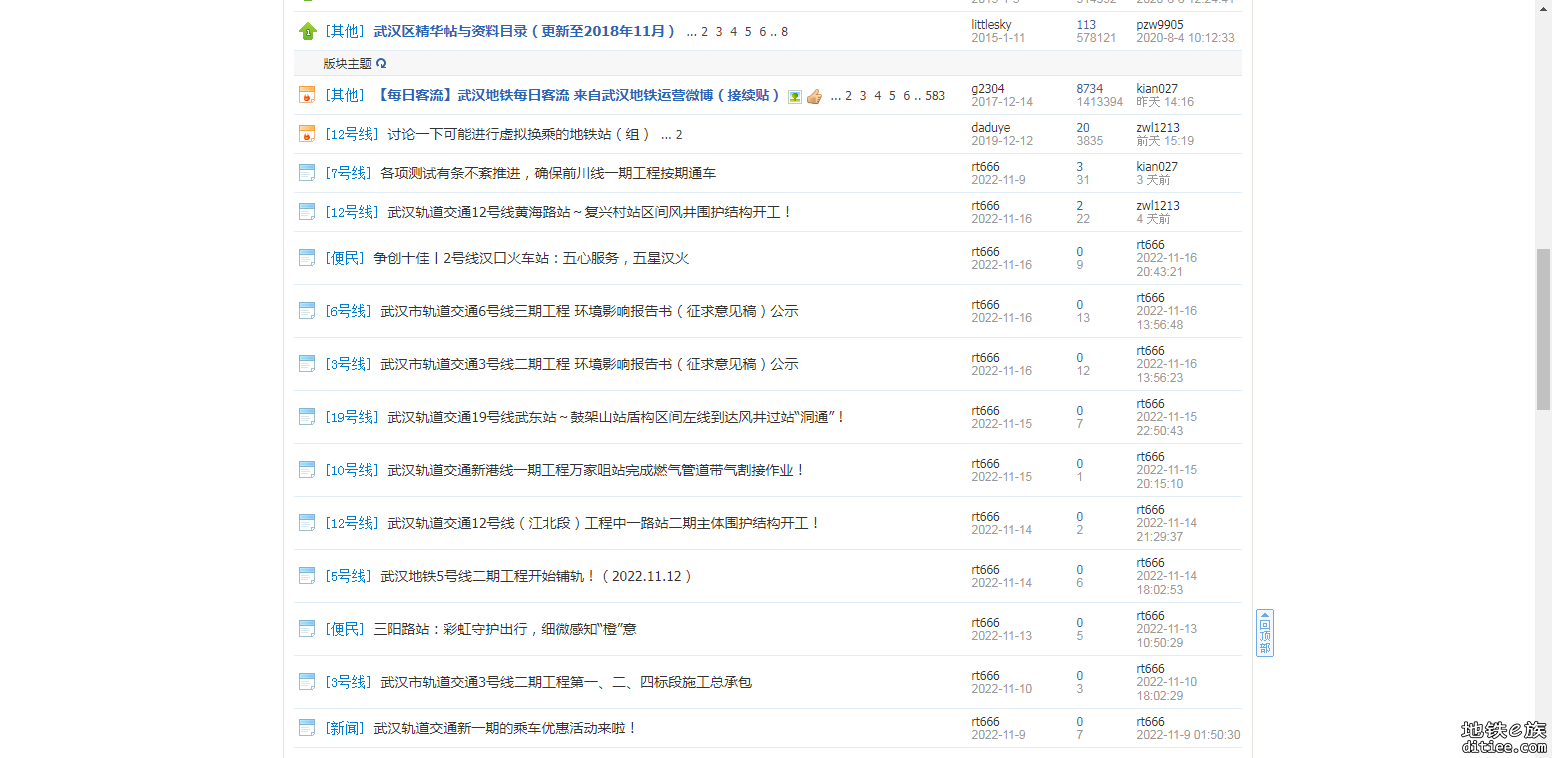Click the thread icon for 乘车优惠活动来啦
This screenshot has height=758, width=1552.
click(307, 728)
